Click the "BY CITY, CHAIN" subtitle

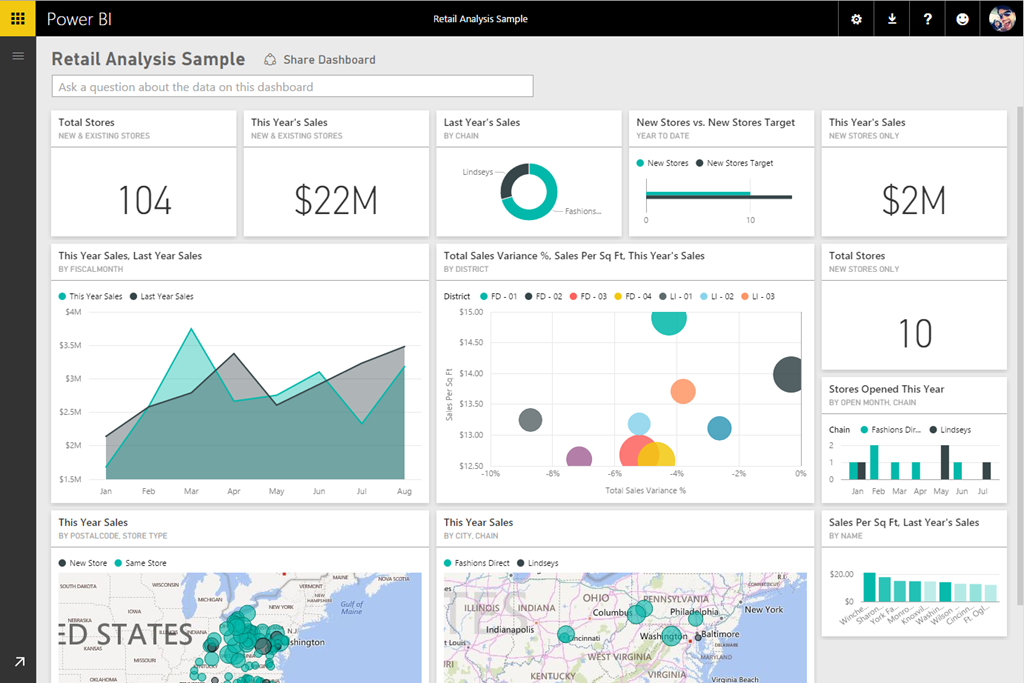point(471,536)
